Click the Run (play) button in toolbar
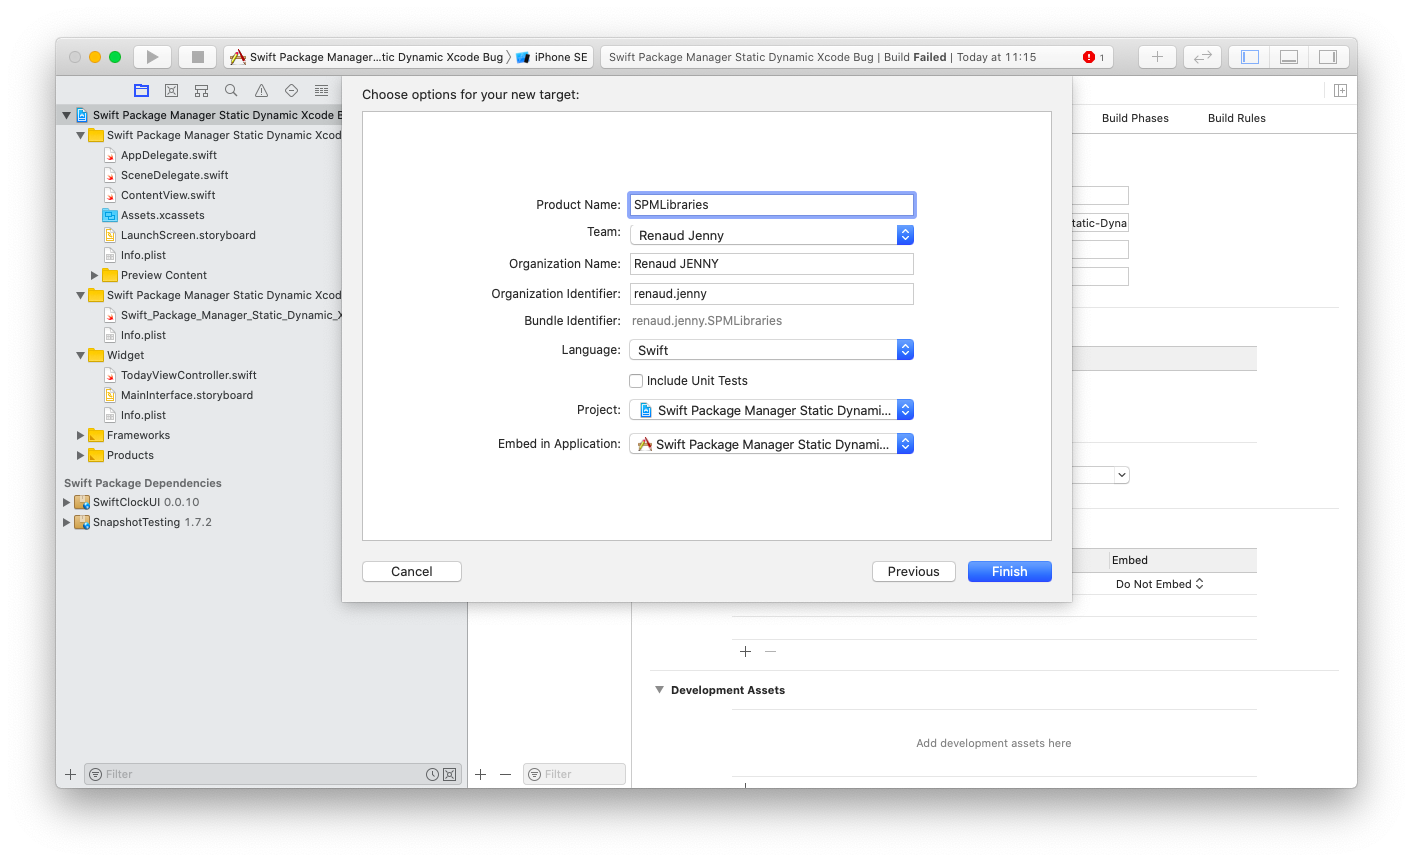This screenshot has width=1413, height=862. click(x=152, y=57)
